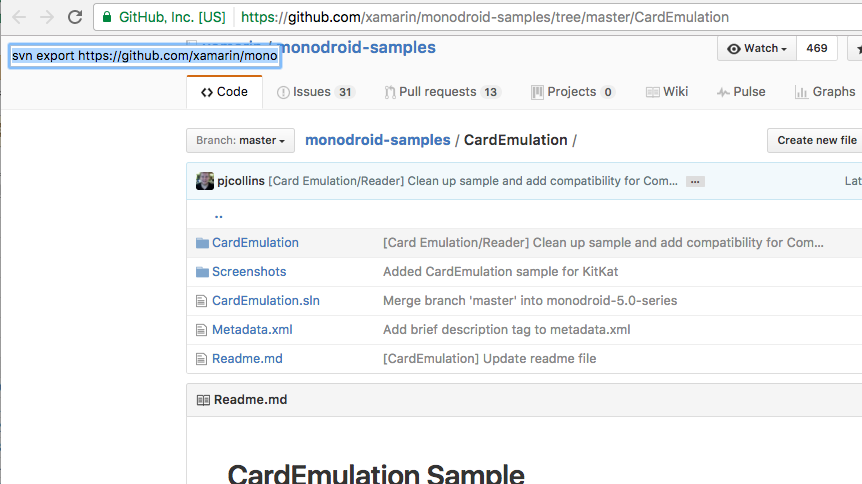Click monodroid-samples breadcrumb link

(378, 140)
